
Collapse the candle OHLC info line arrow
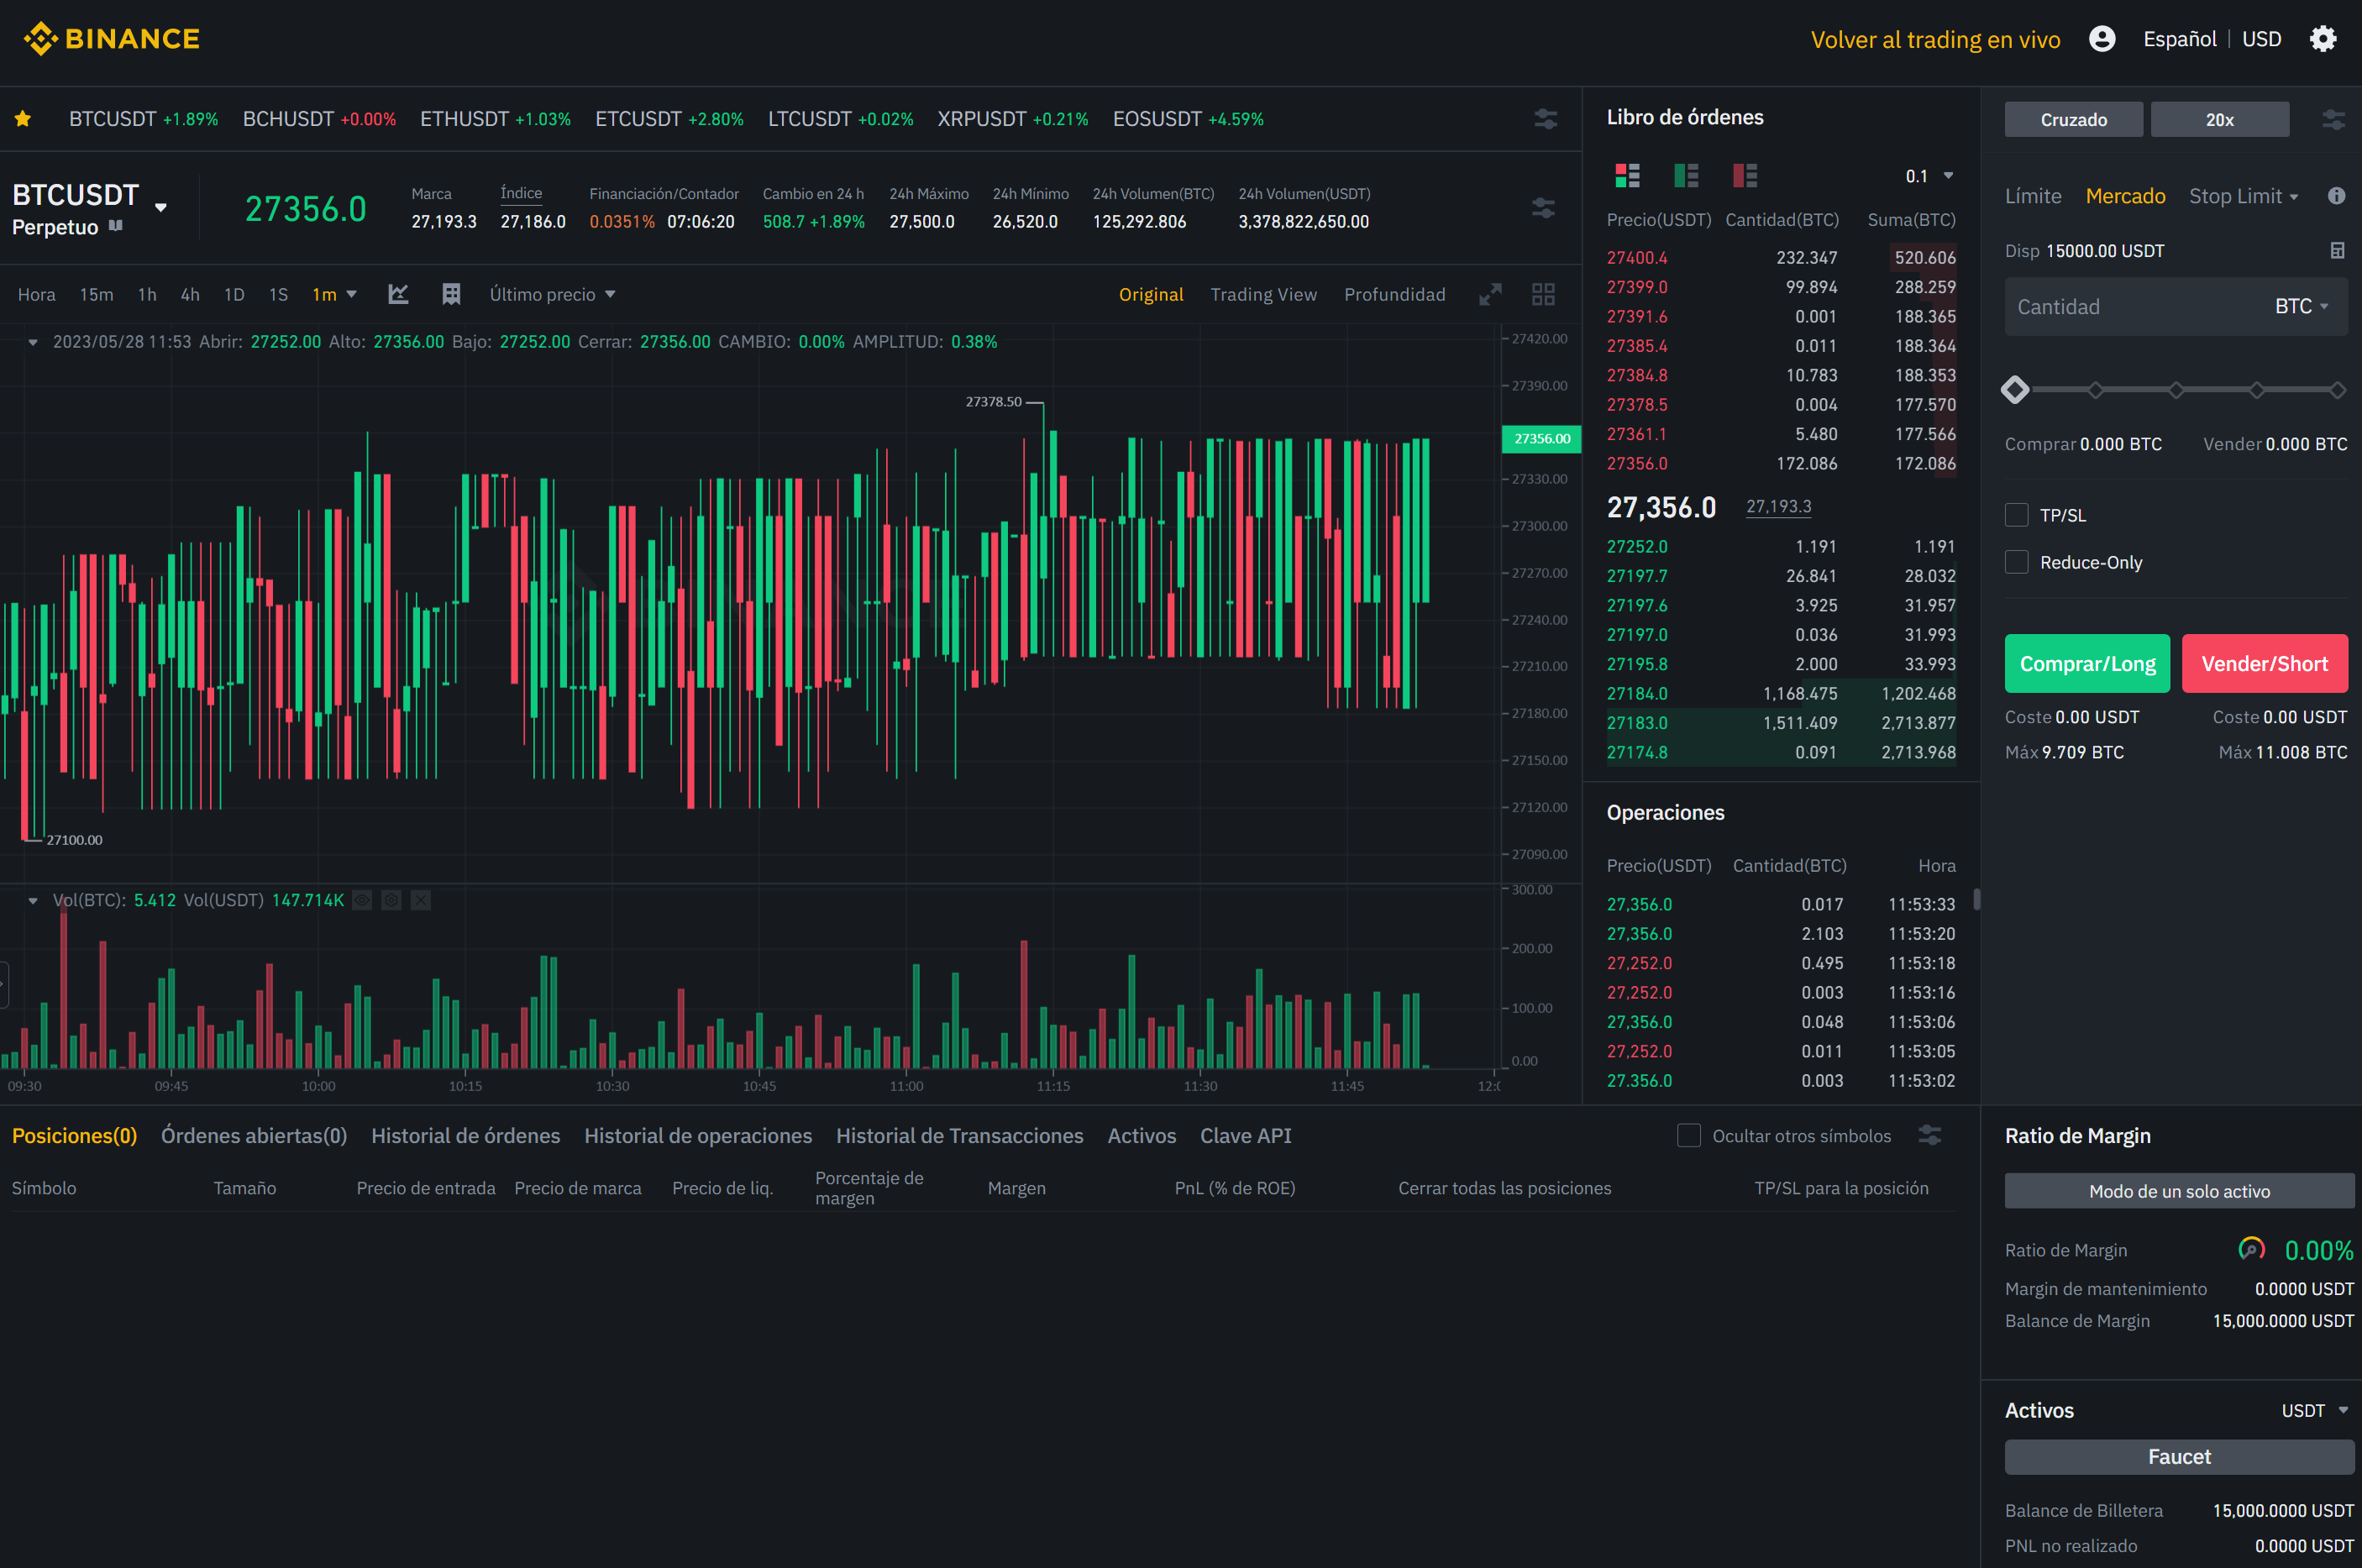[x=33, y=342]
